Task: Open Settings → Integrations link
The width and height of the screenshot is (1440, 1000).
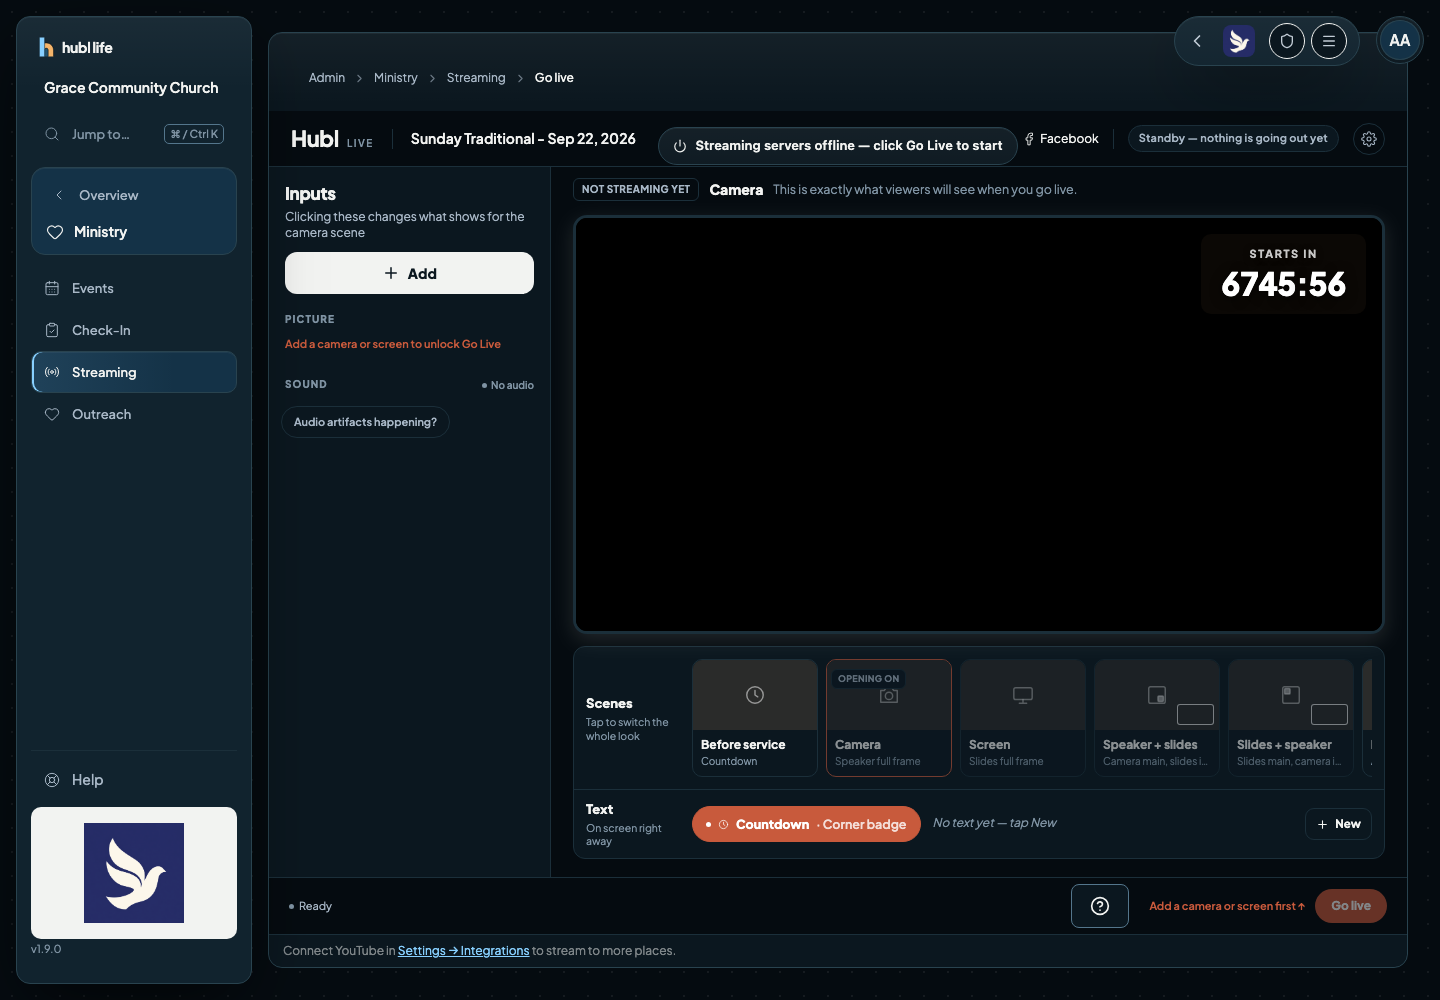Action: 463,951
